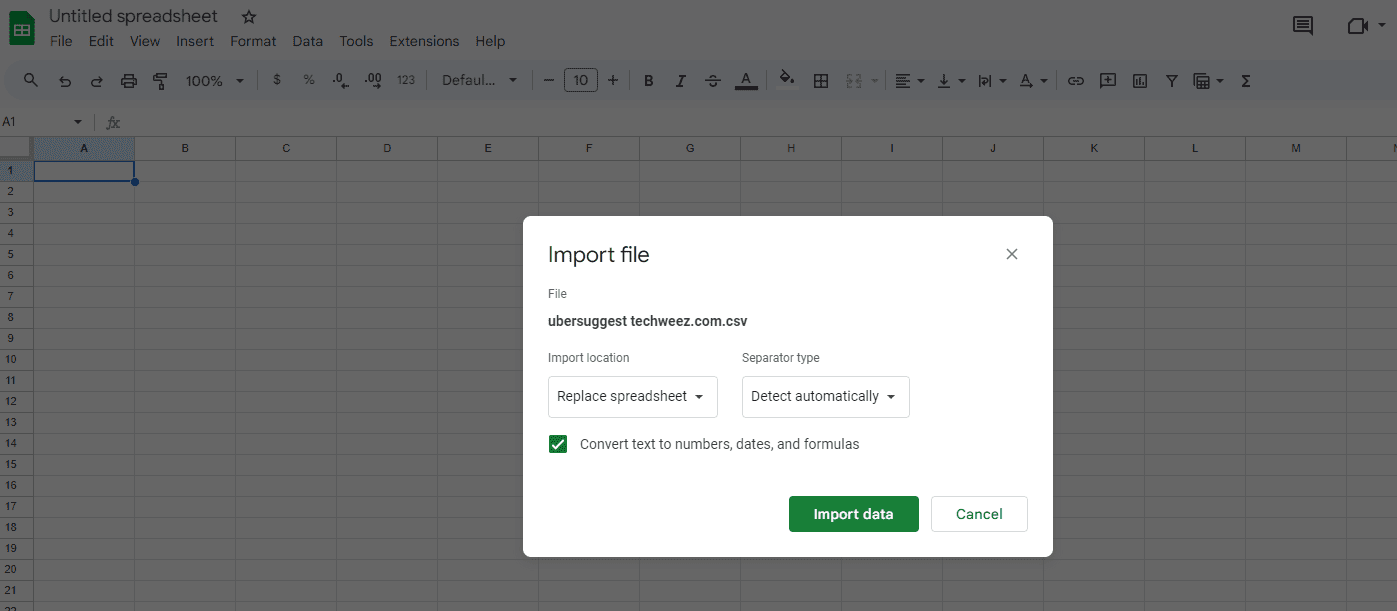Open the File menu
This screenshot has height=611, width=1397.
tap(61, 41)
